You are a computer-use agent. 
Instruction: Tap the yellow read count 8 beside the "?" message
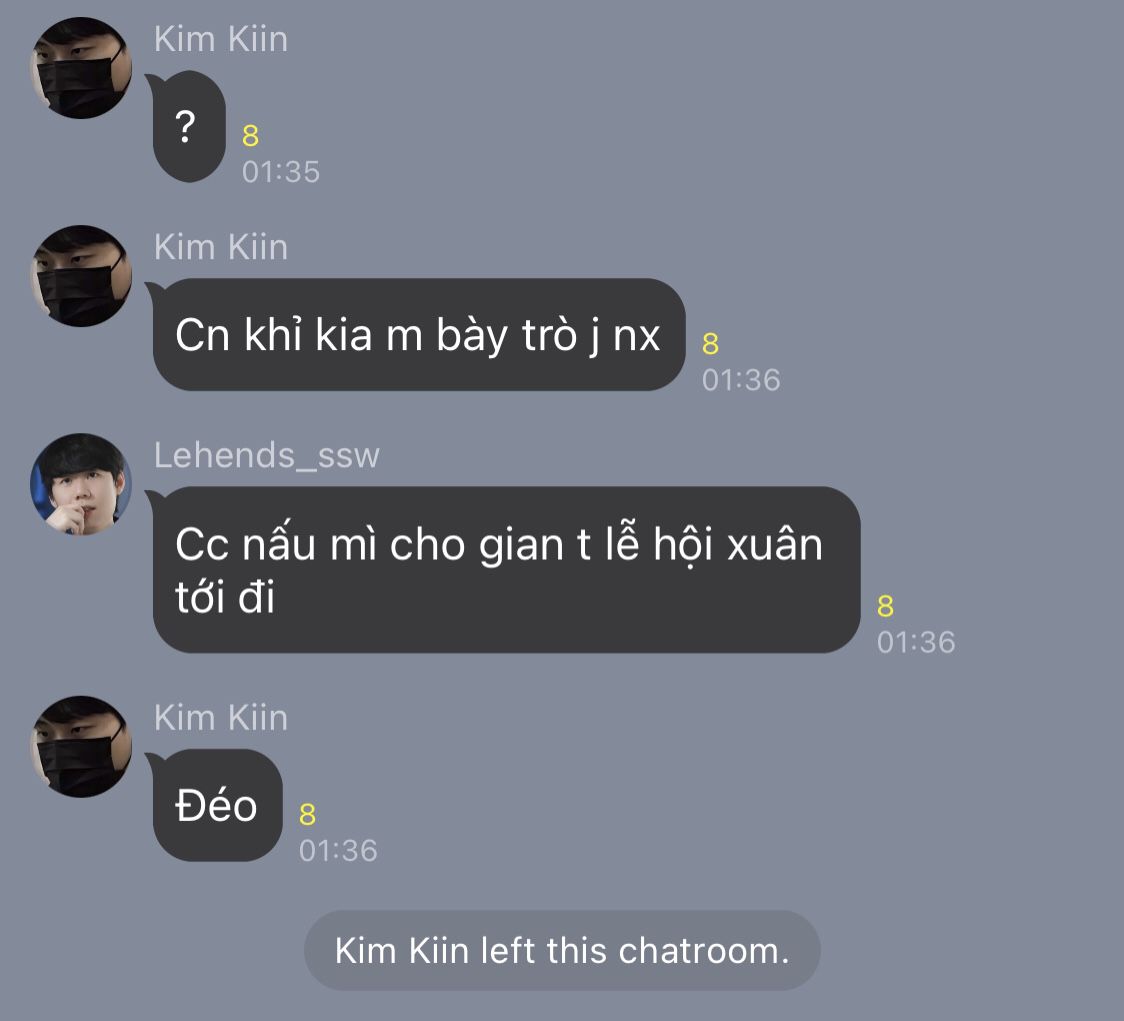coord(250,136)
